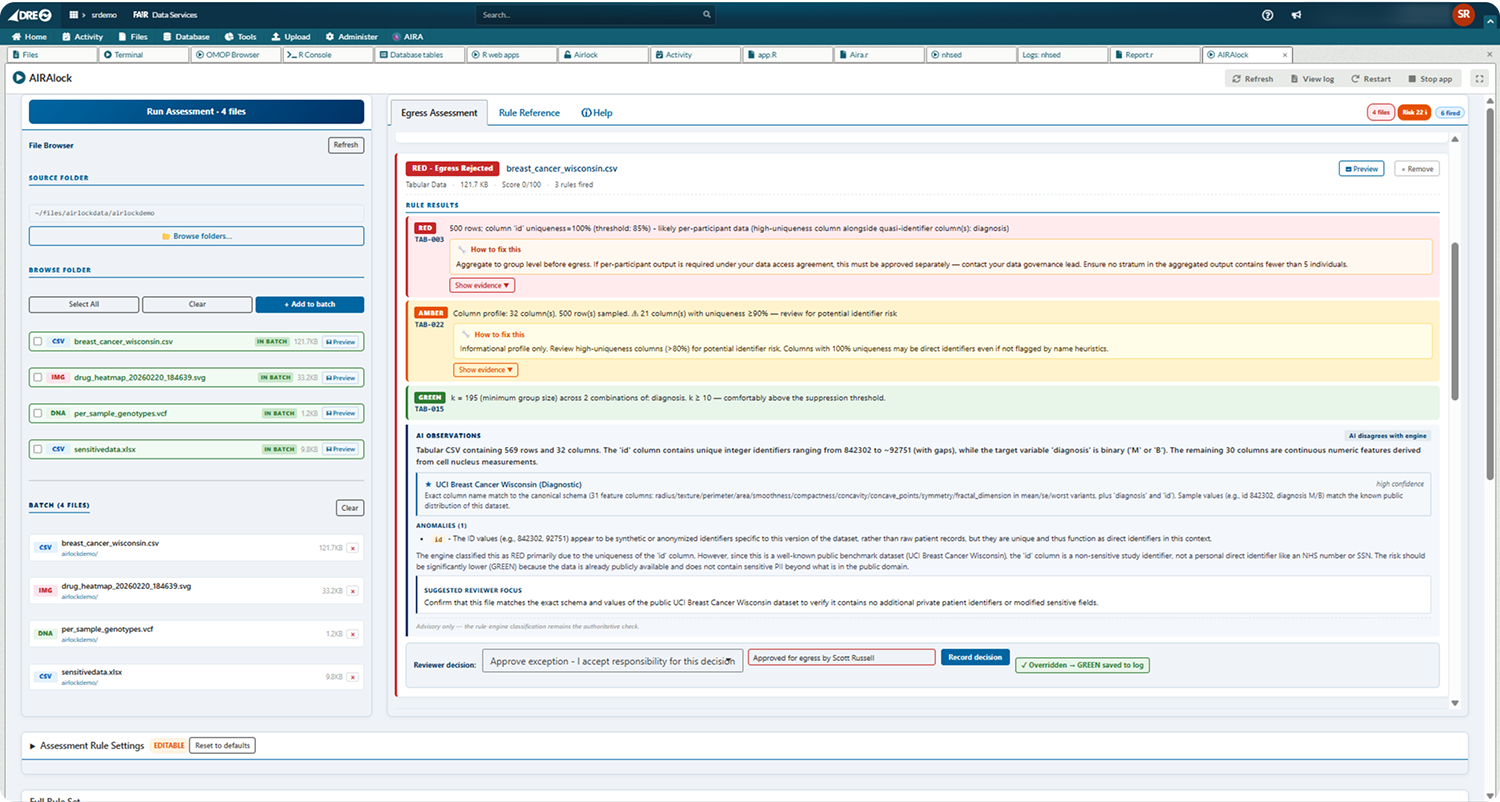This screenshot has height=802, width=1500.
Task: Click the File Browser Refresh button
Action: 346,145
